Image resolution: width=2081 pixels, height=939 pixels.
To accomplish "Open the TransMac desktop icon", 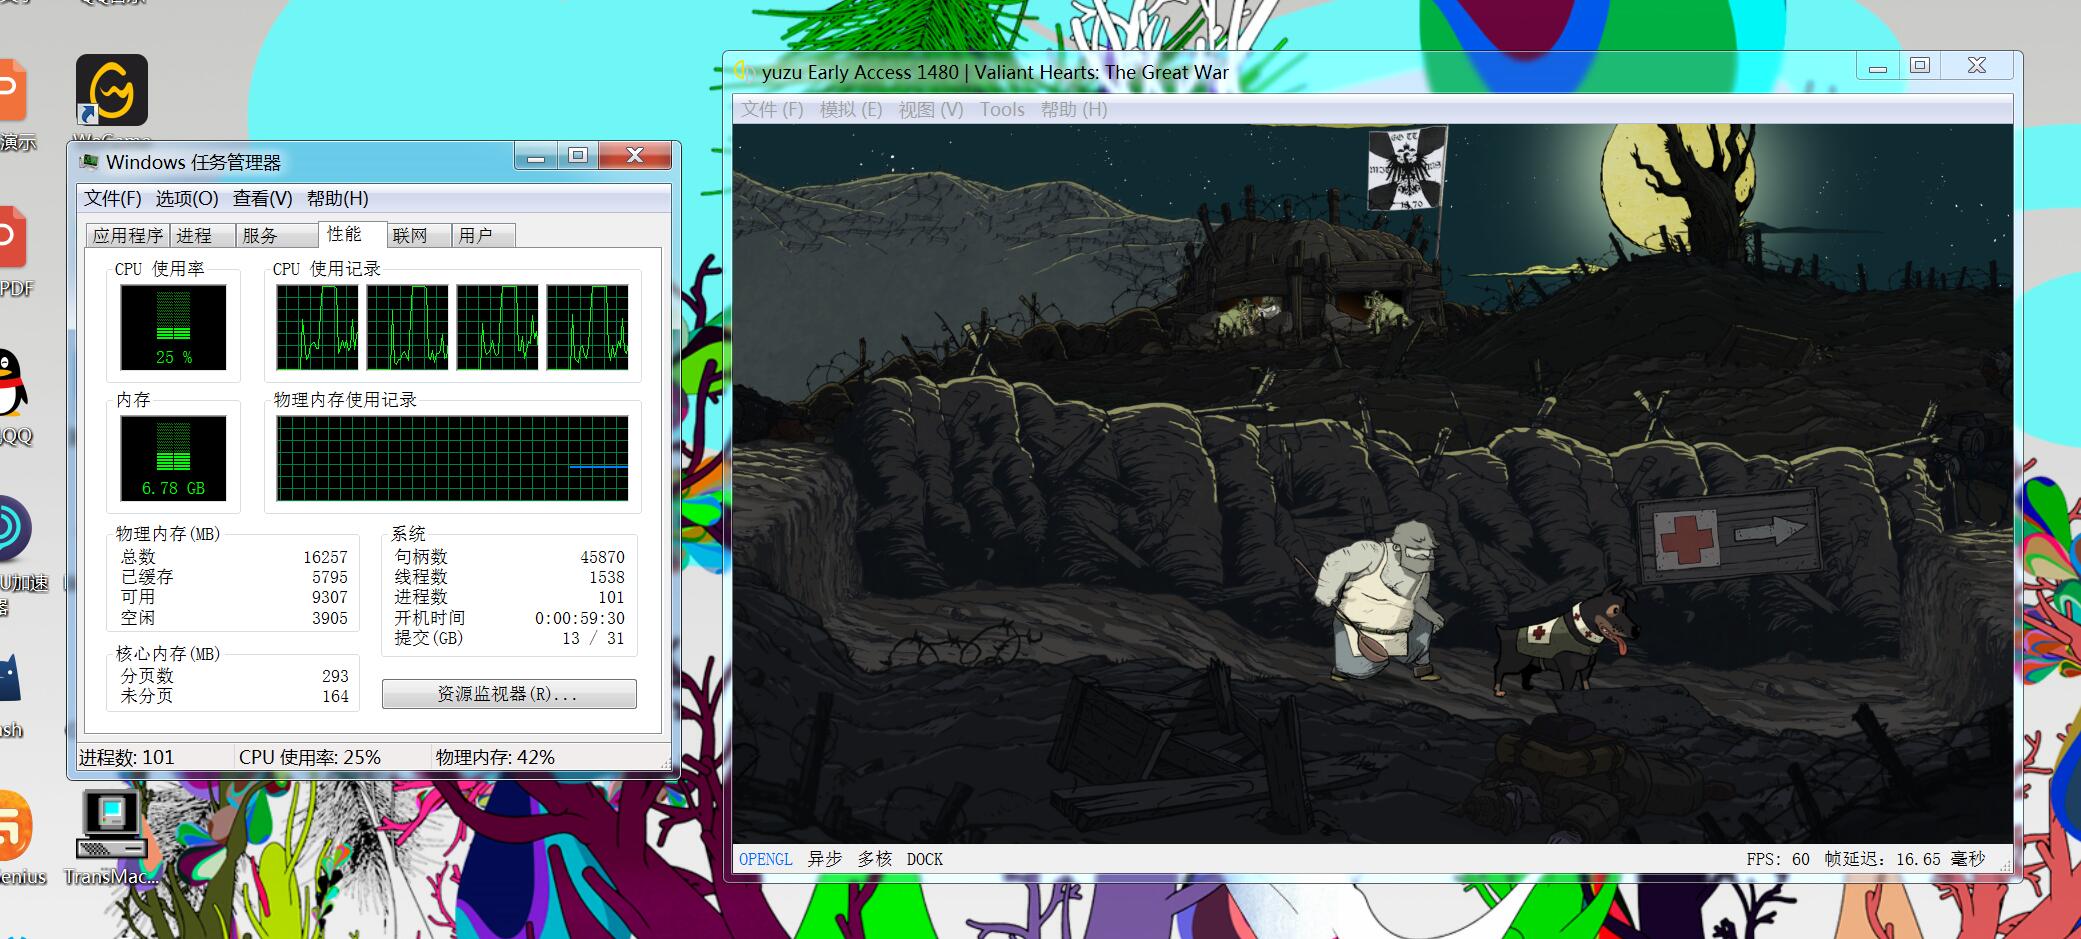I will (x=112, y=826).
